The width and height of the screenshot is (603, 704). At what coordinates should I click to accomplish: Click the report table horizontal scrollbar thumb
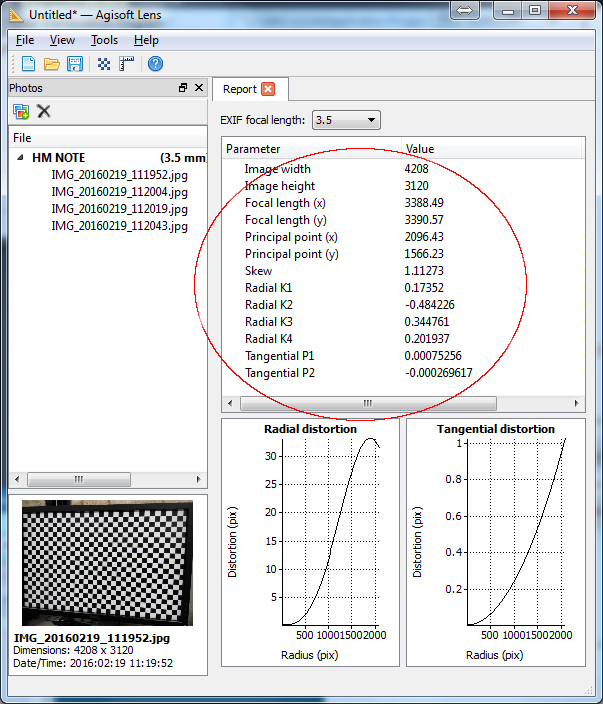368,403
